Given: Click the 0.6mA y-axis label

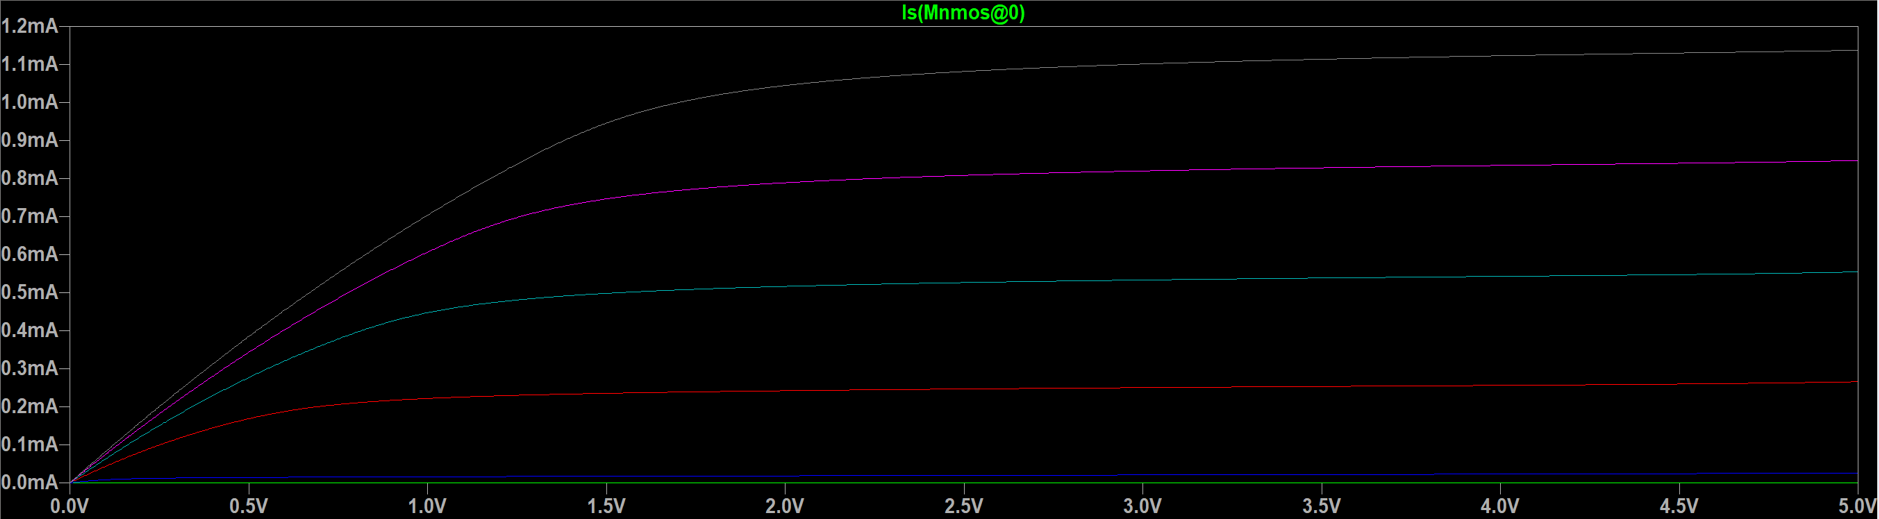Looking at the screenshot, I should click(29, 254).
